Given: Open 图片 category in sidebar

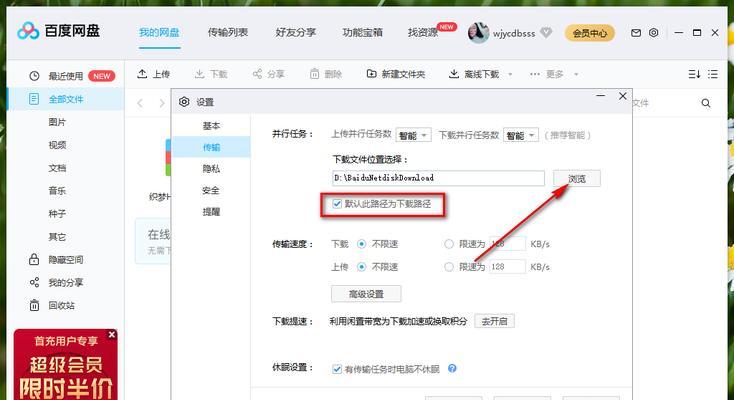Looking at the screenshot, I should (x=57, y=122).
